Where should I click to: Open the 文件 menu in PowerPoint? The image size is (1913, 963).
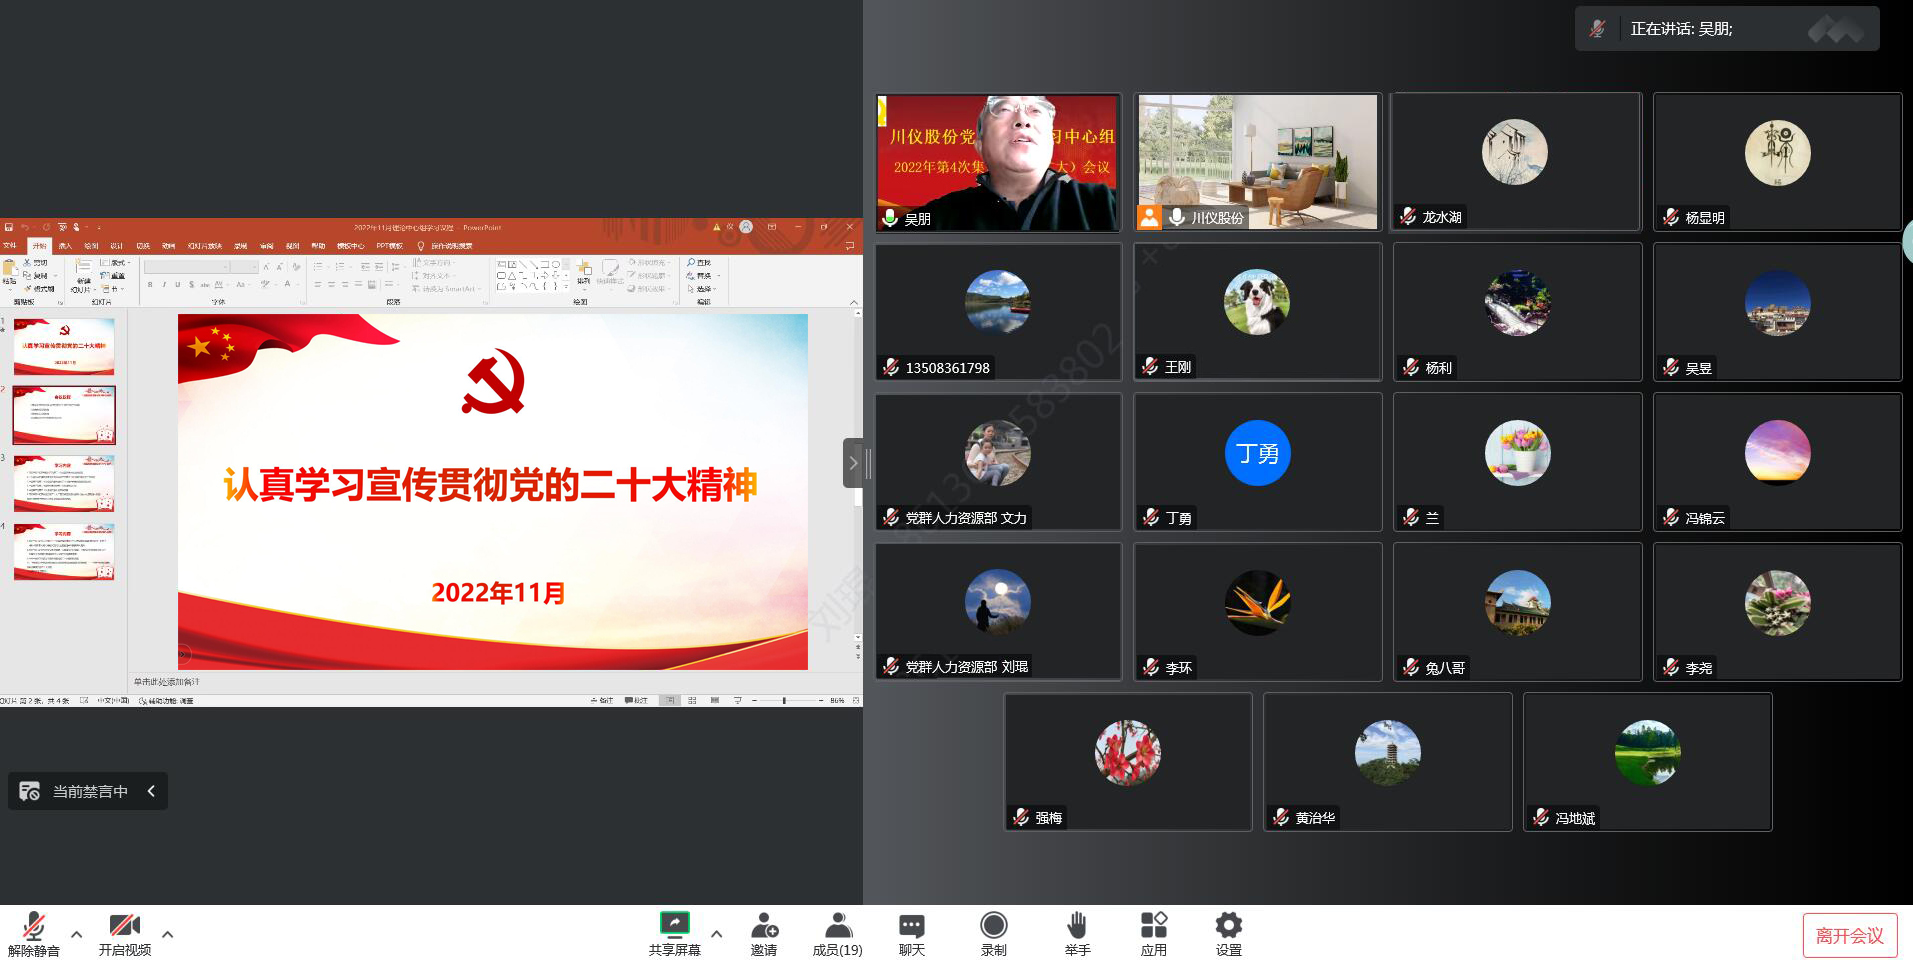pyautogui.click(x=10, y=245)
